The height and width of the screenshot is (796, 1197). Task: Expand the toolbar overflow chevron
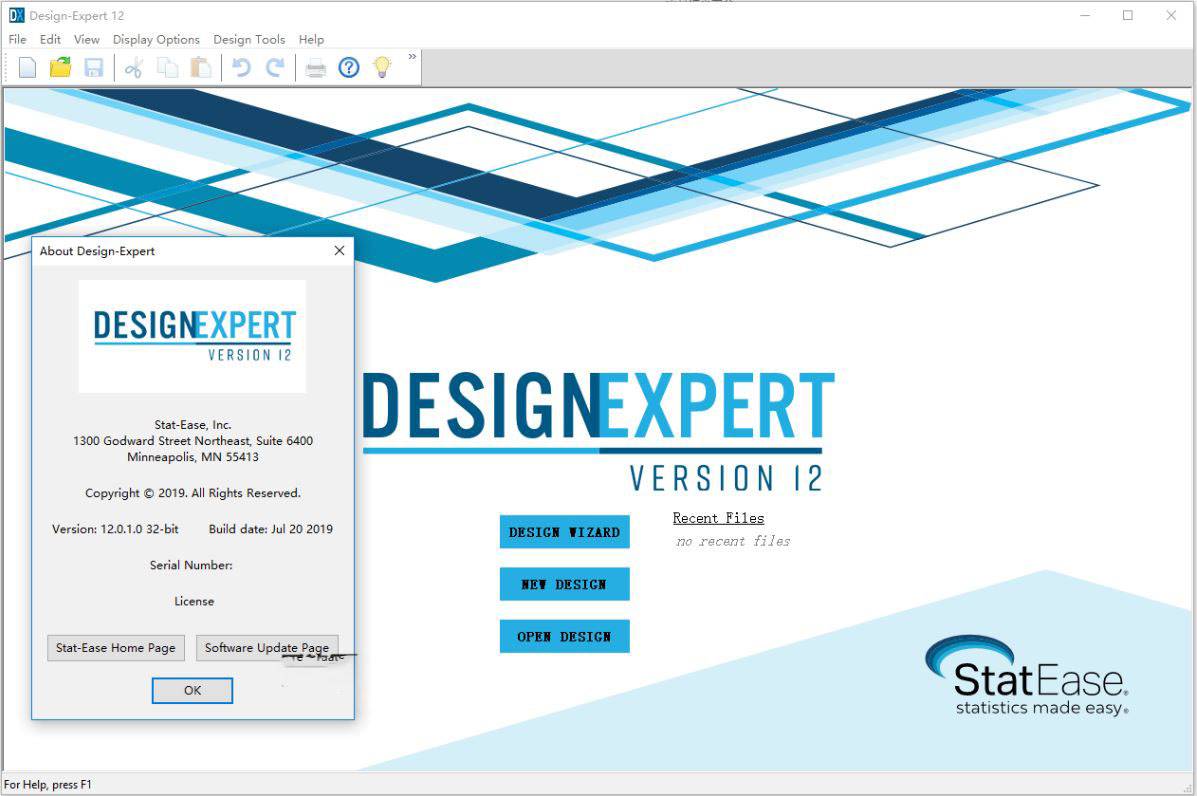tap(412, 56)
